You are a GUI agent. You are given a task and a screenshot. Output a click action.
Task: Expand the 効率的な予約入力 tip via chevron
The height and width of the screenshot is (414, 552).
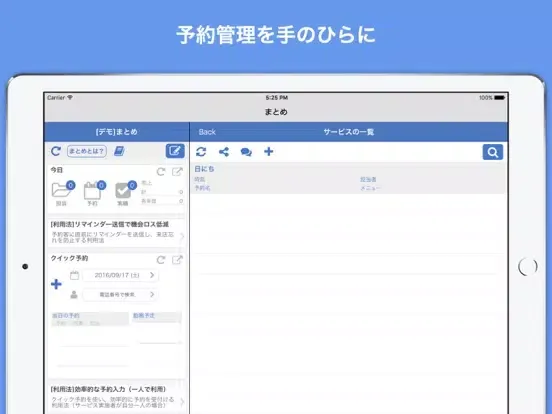(x=182, y=401)
